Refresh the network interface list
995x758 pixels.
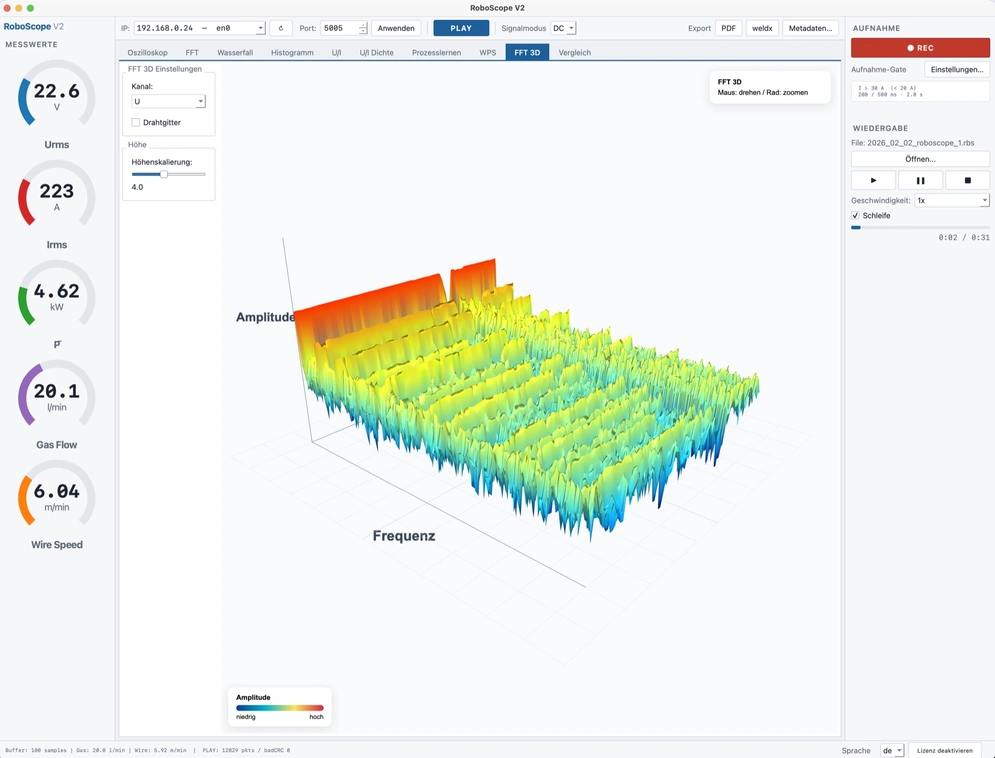tap(280, 28)
